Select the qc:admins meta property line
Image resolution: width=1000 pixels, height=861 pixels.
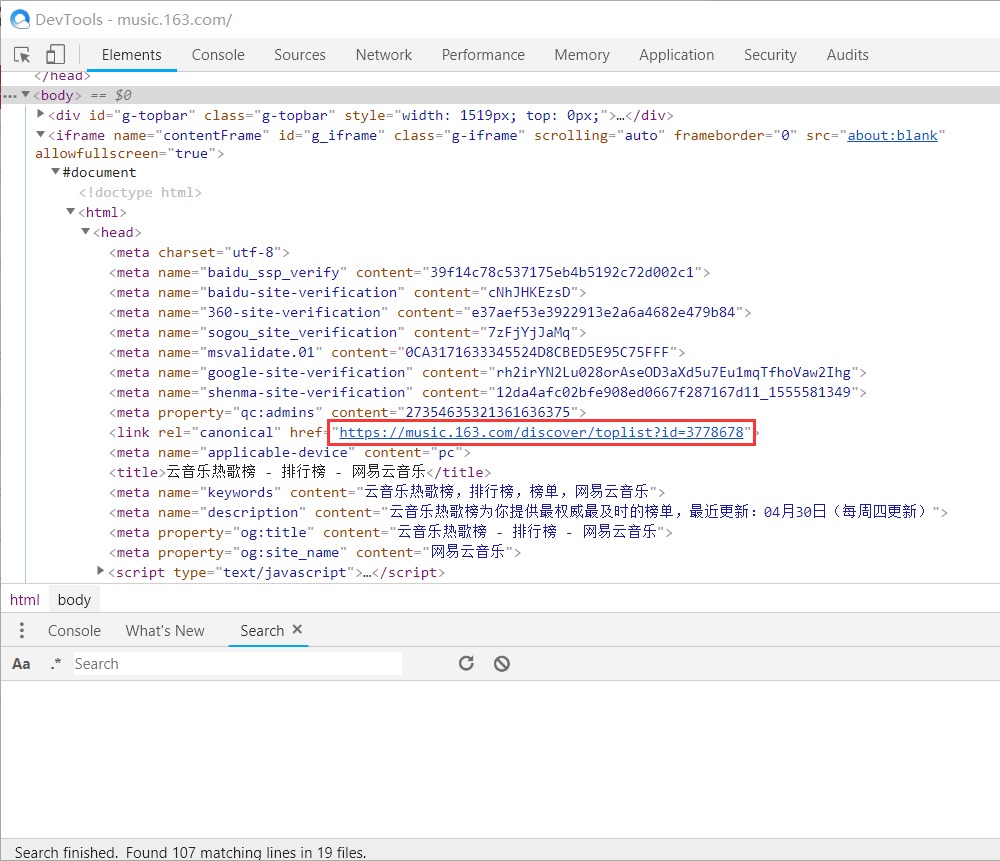[x=347, y=413]
